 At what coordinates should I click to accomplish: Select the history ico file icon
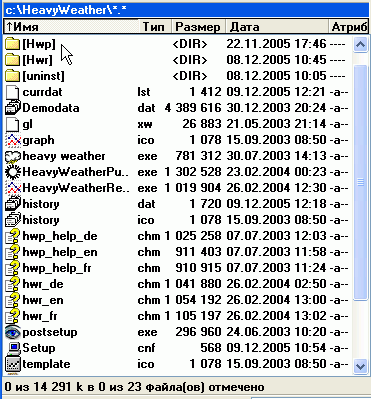[13, 220]
